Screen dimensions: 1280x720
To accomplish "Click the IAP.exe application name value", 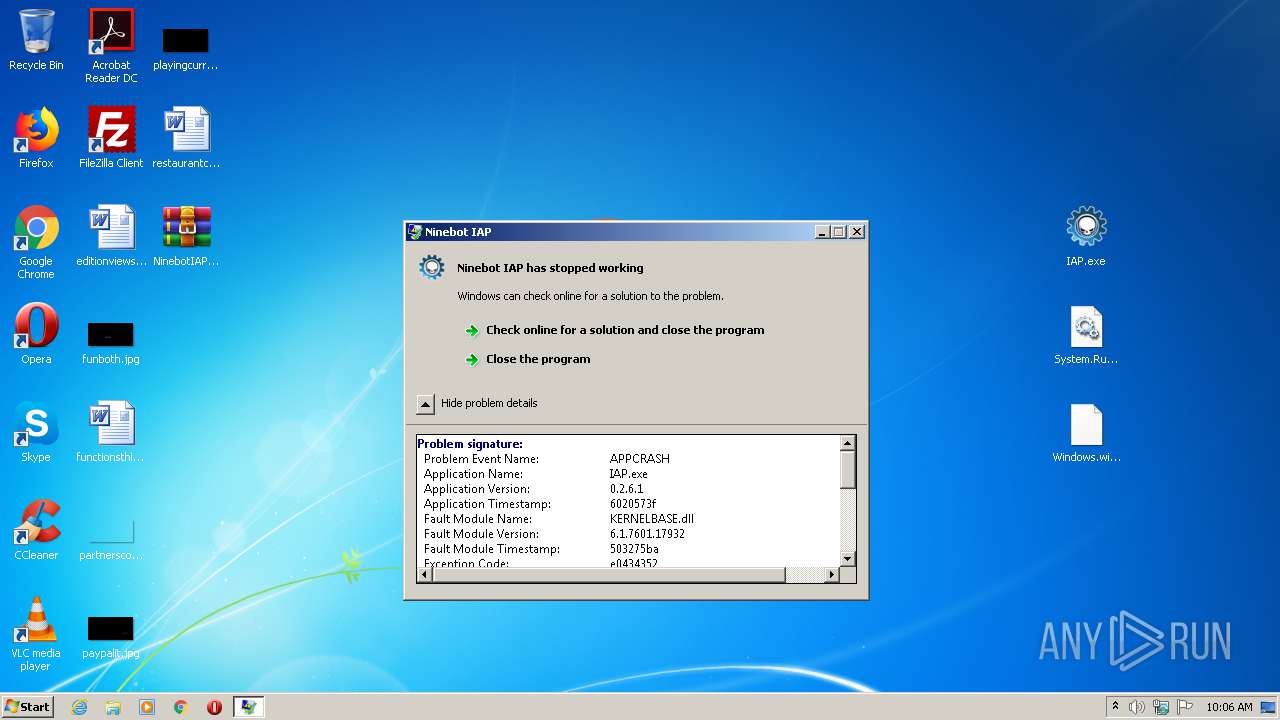I will coord(629,474).
